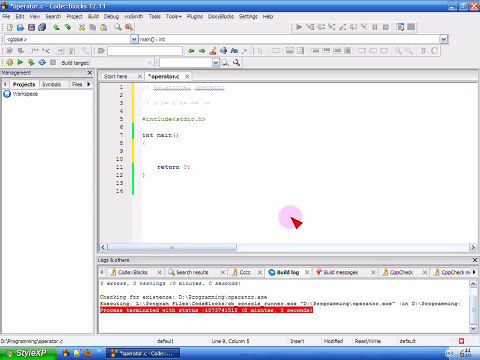
Task: Click Logs tabs right scroll arrow
Action: click(x=474, y=272)
